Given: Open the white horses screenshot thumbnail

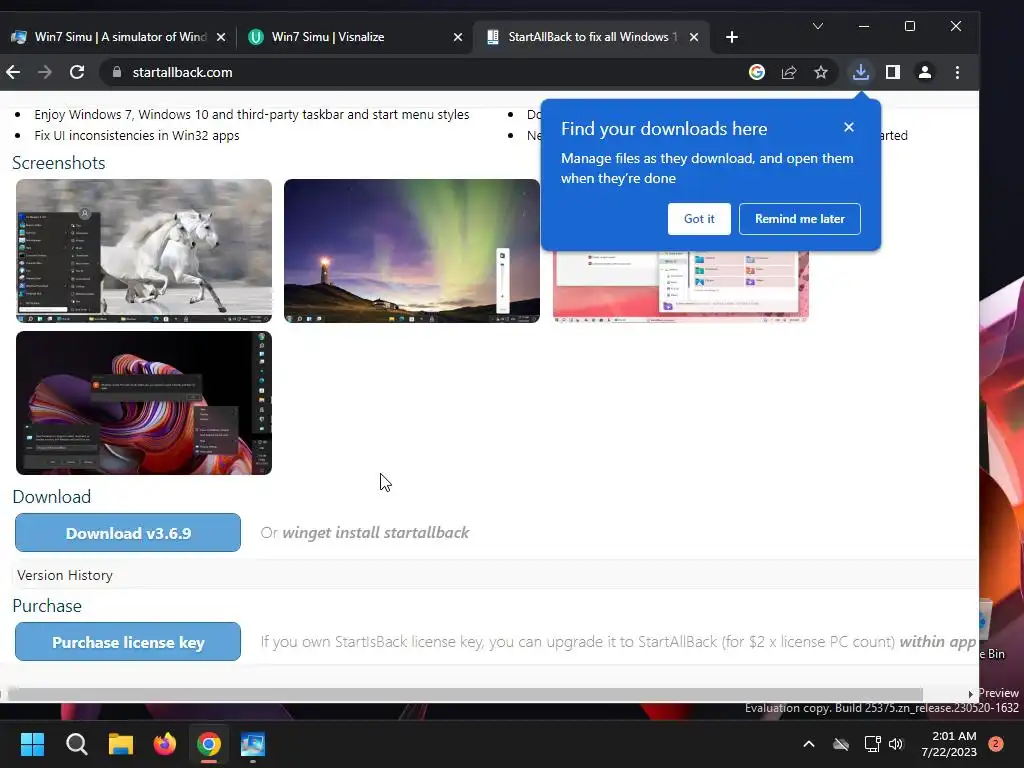Looking at the screenshot, I should point(144,251).
